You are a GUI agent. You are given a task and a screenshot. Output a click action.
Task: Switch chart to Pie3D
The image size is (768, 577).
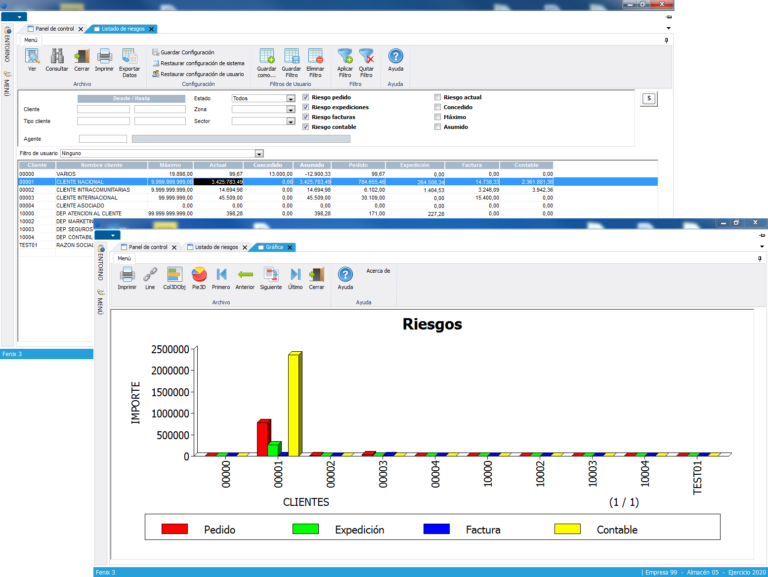tap(198, 275)
